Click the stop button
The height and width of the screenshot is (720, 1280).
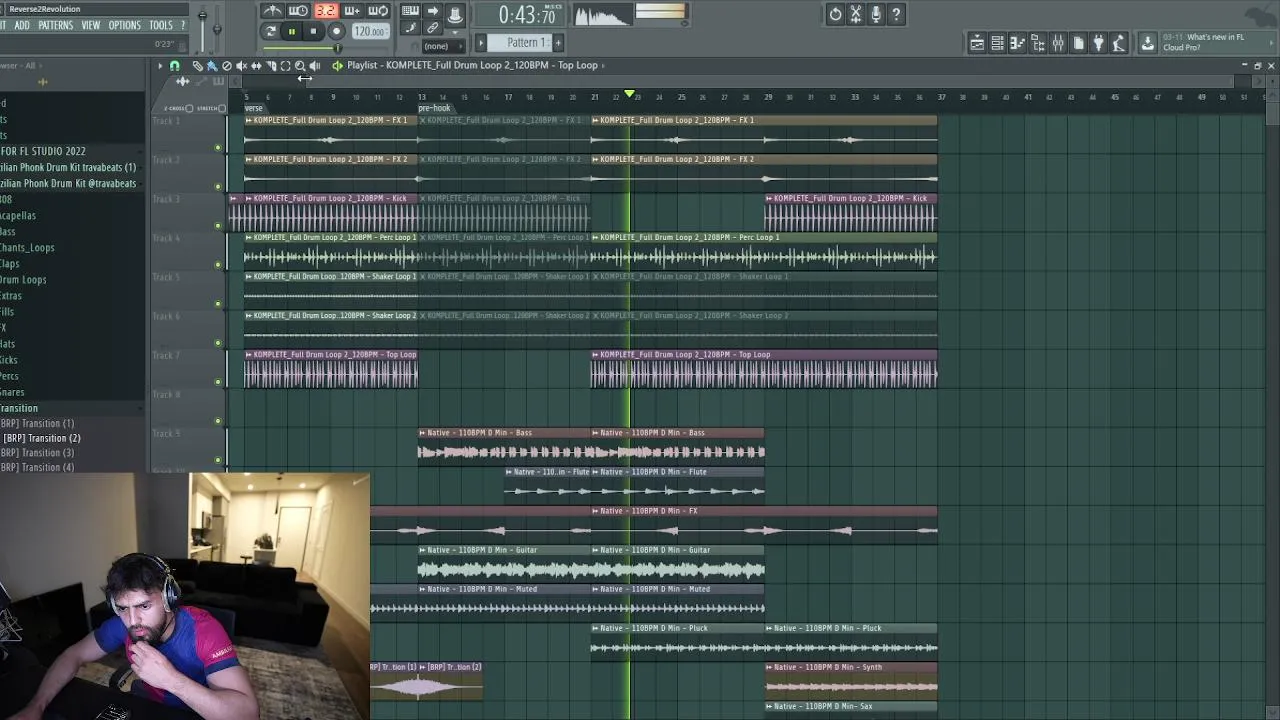coord(313,31)
